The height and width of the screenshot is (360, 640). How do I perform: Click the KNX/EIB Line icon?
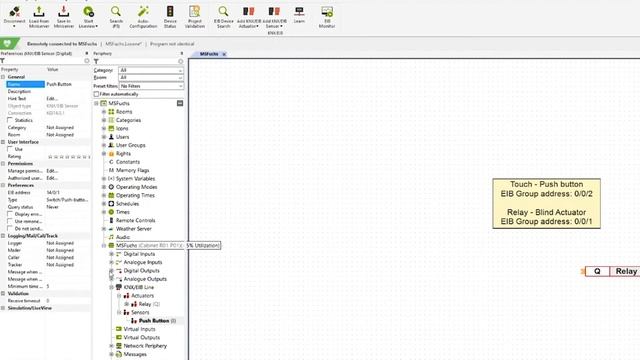(119, 287)
